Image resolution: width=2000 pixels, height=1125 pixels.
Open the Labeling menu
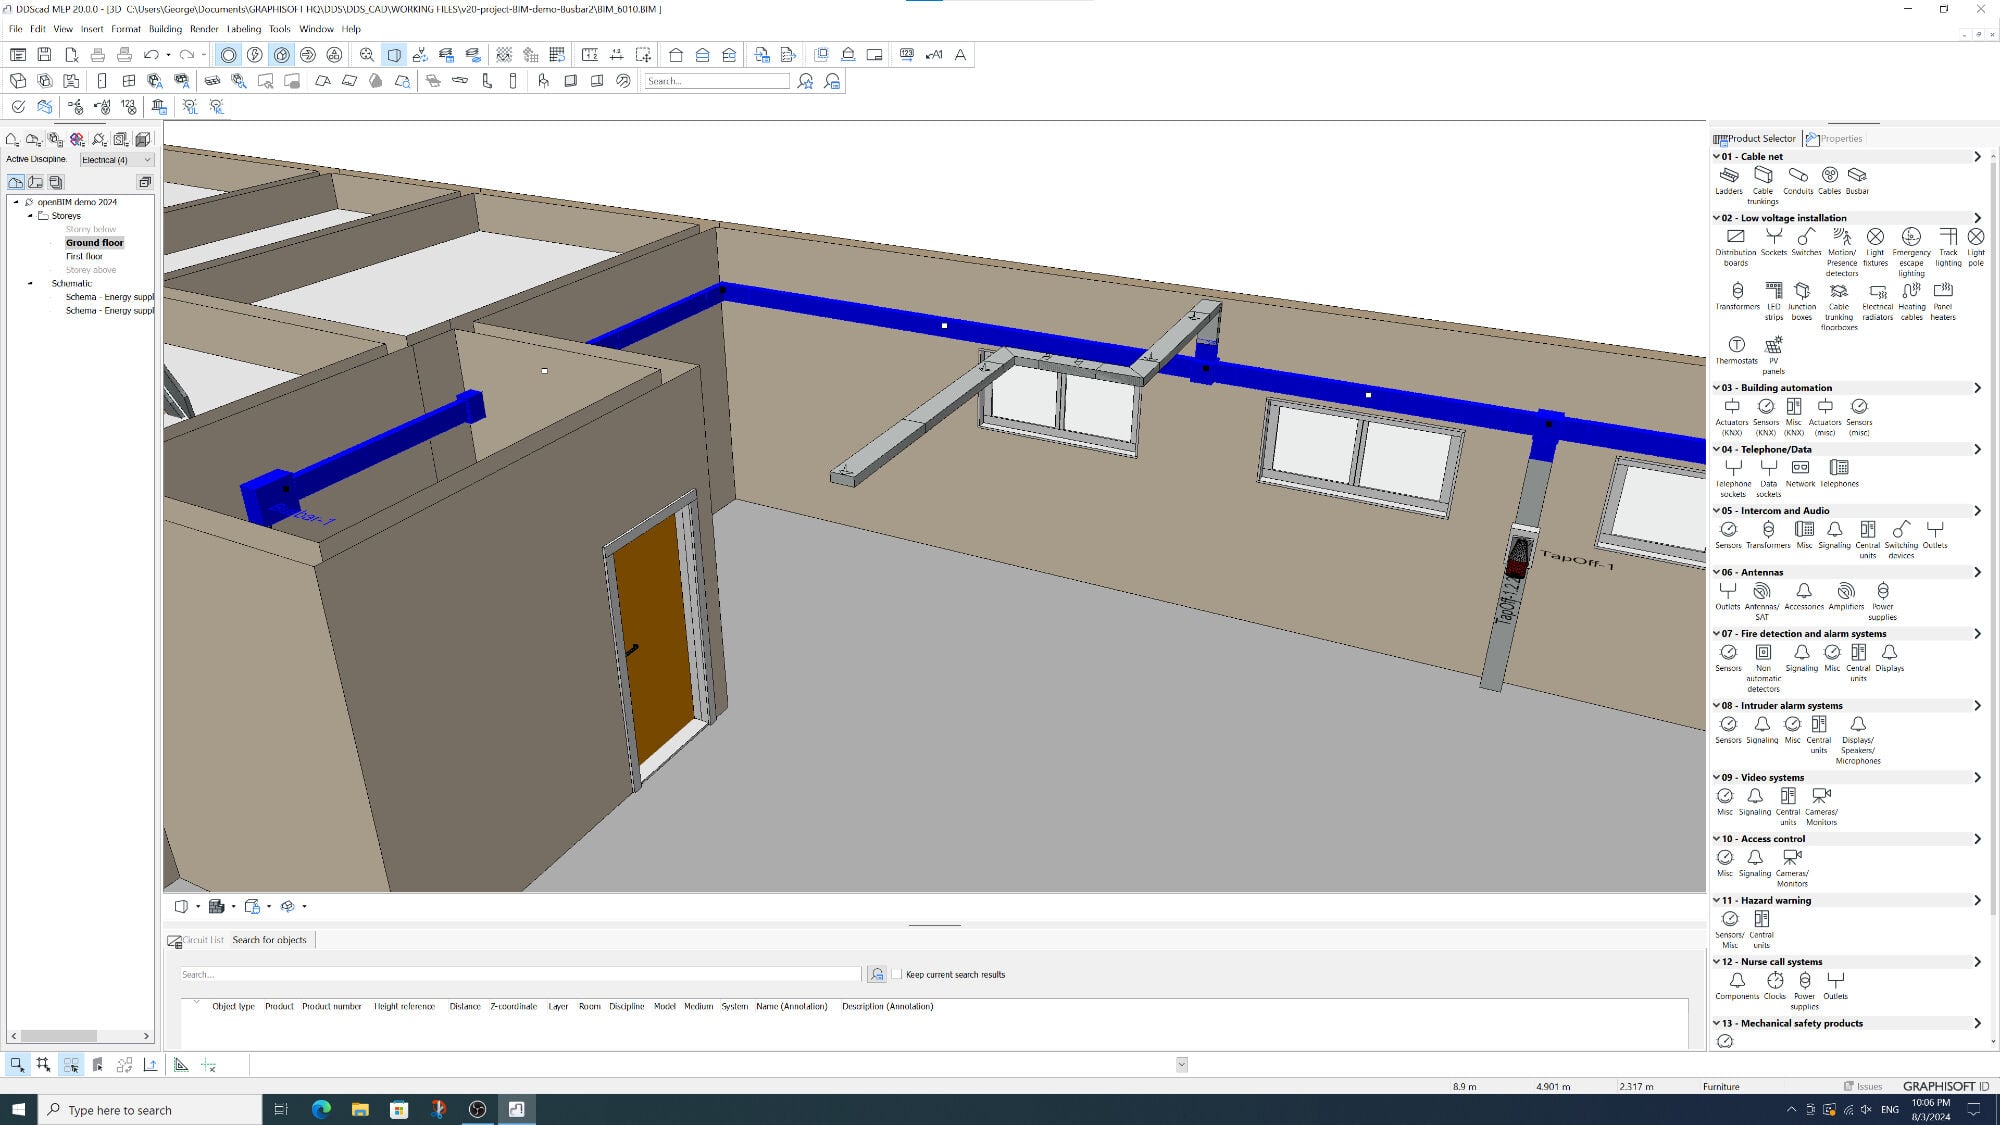[x=243, y=29]
